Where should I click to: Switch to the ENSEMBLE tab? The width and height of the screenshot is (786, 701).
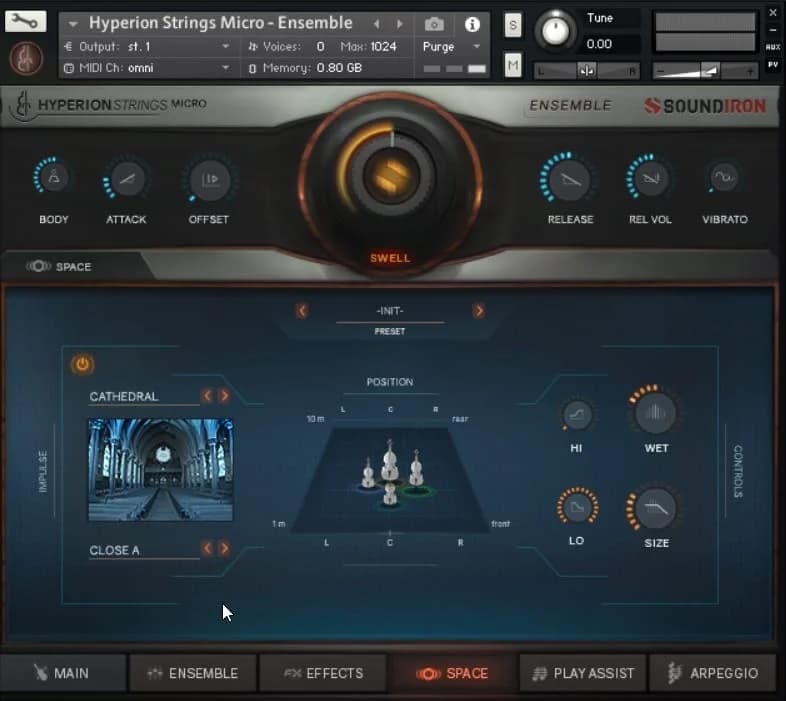(x=193, y=673)
